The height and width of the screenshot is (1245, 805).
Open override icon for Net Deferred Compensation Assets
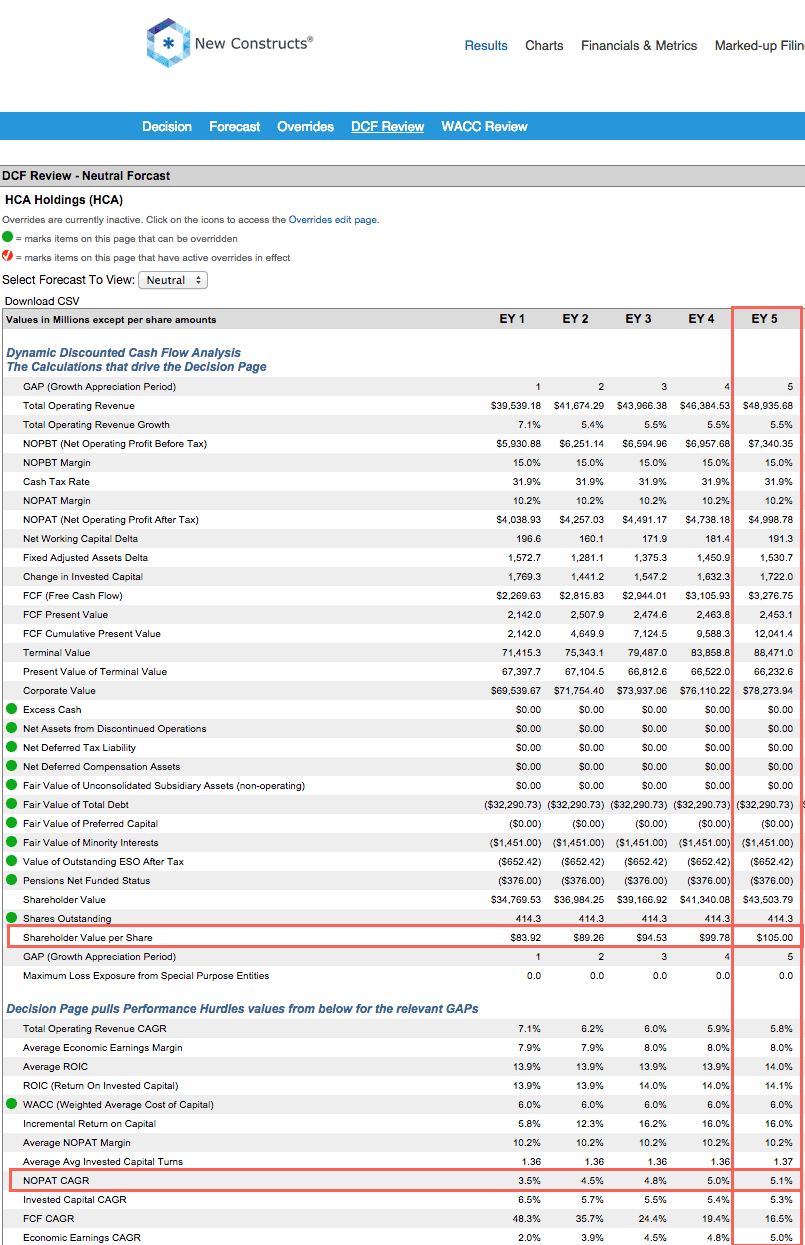pos(12,766)
